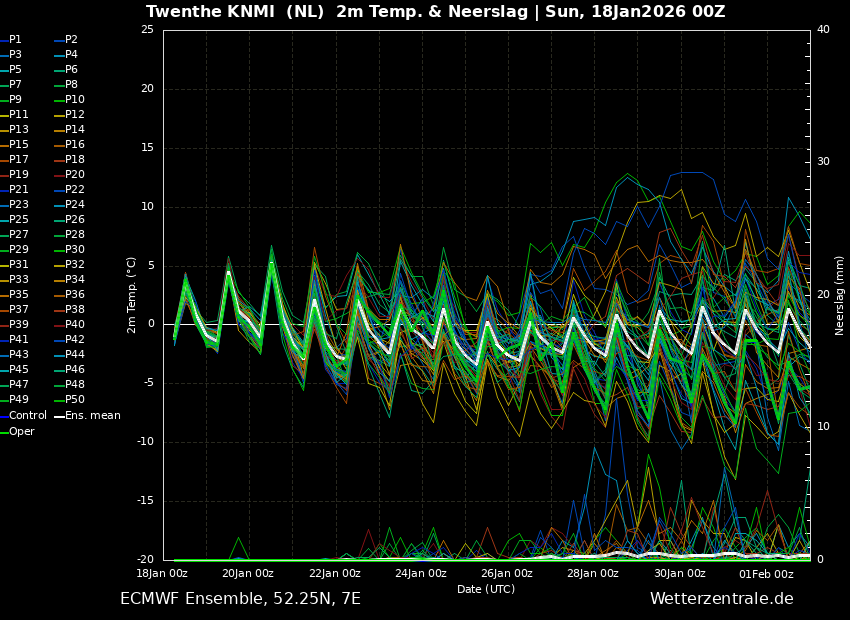This screenshot has height=620, width=850.
Task: Click the Wetterzentrale.de watermark text
Action: pos(721,599)
